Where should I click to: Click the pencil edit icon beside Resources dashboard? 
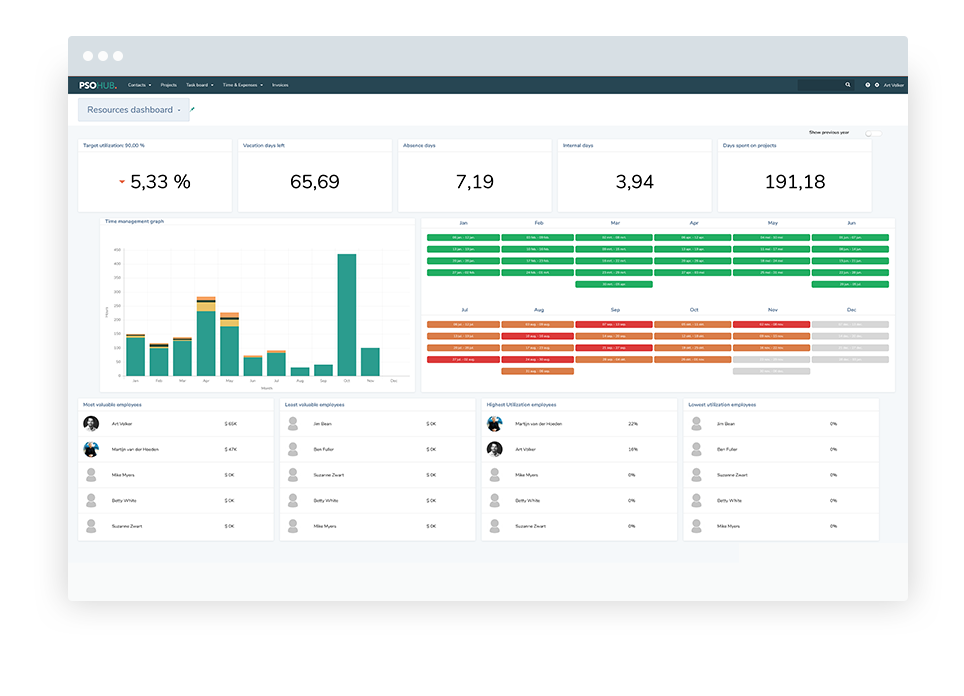point(193,109)
